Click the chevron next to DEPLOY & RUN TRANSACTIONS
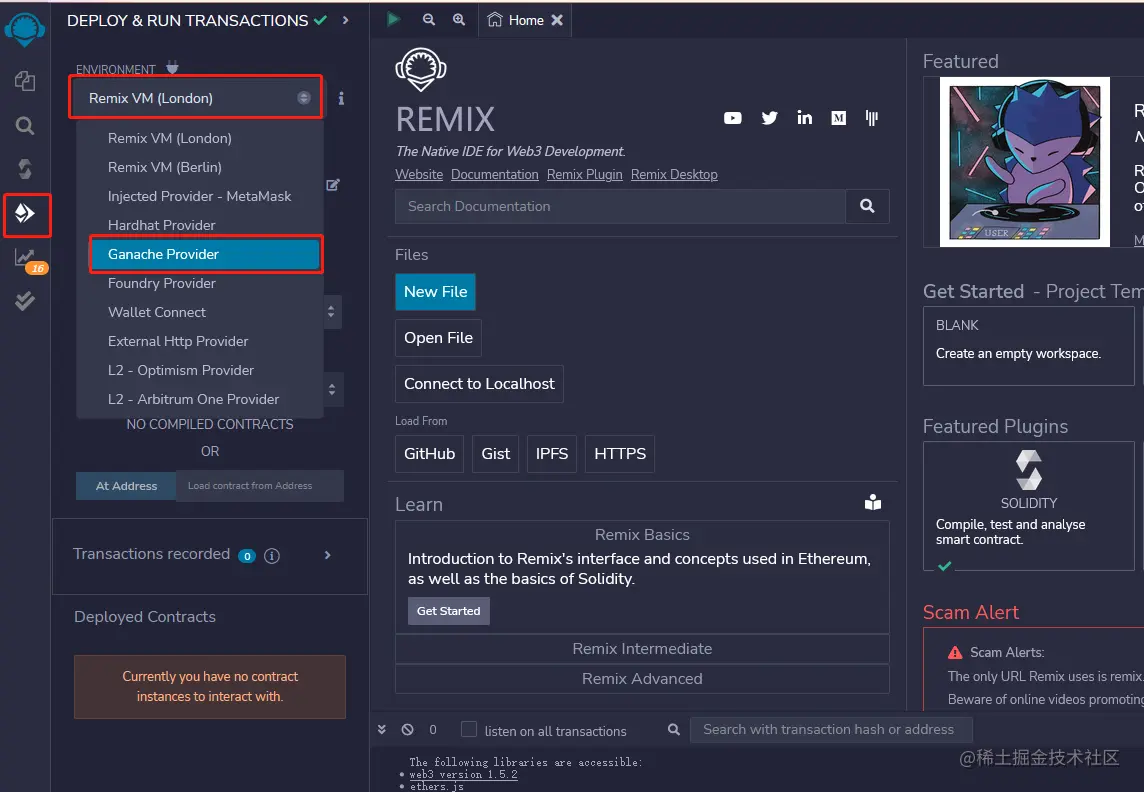Viewport: 1144px width, 792px height. pyautogui.click(x=345, y=20)
